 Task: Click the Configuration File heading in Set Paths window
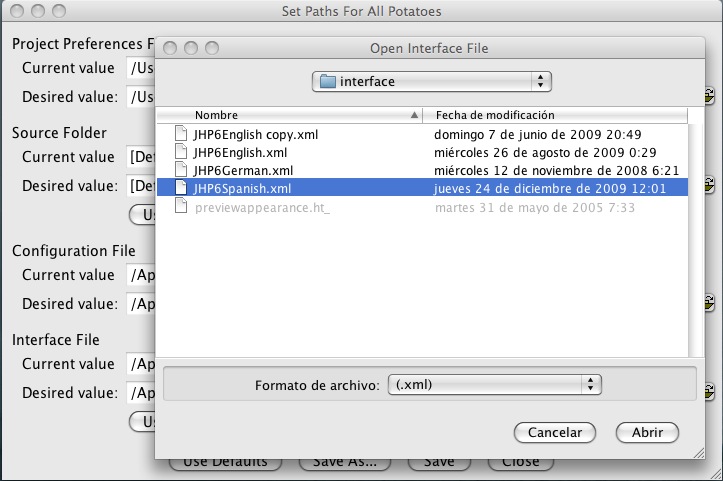click(x=74, y=251)
